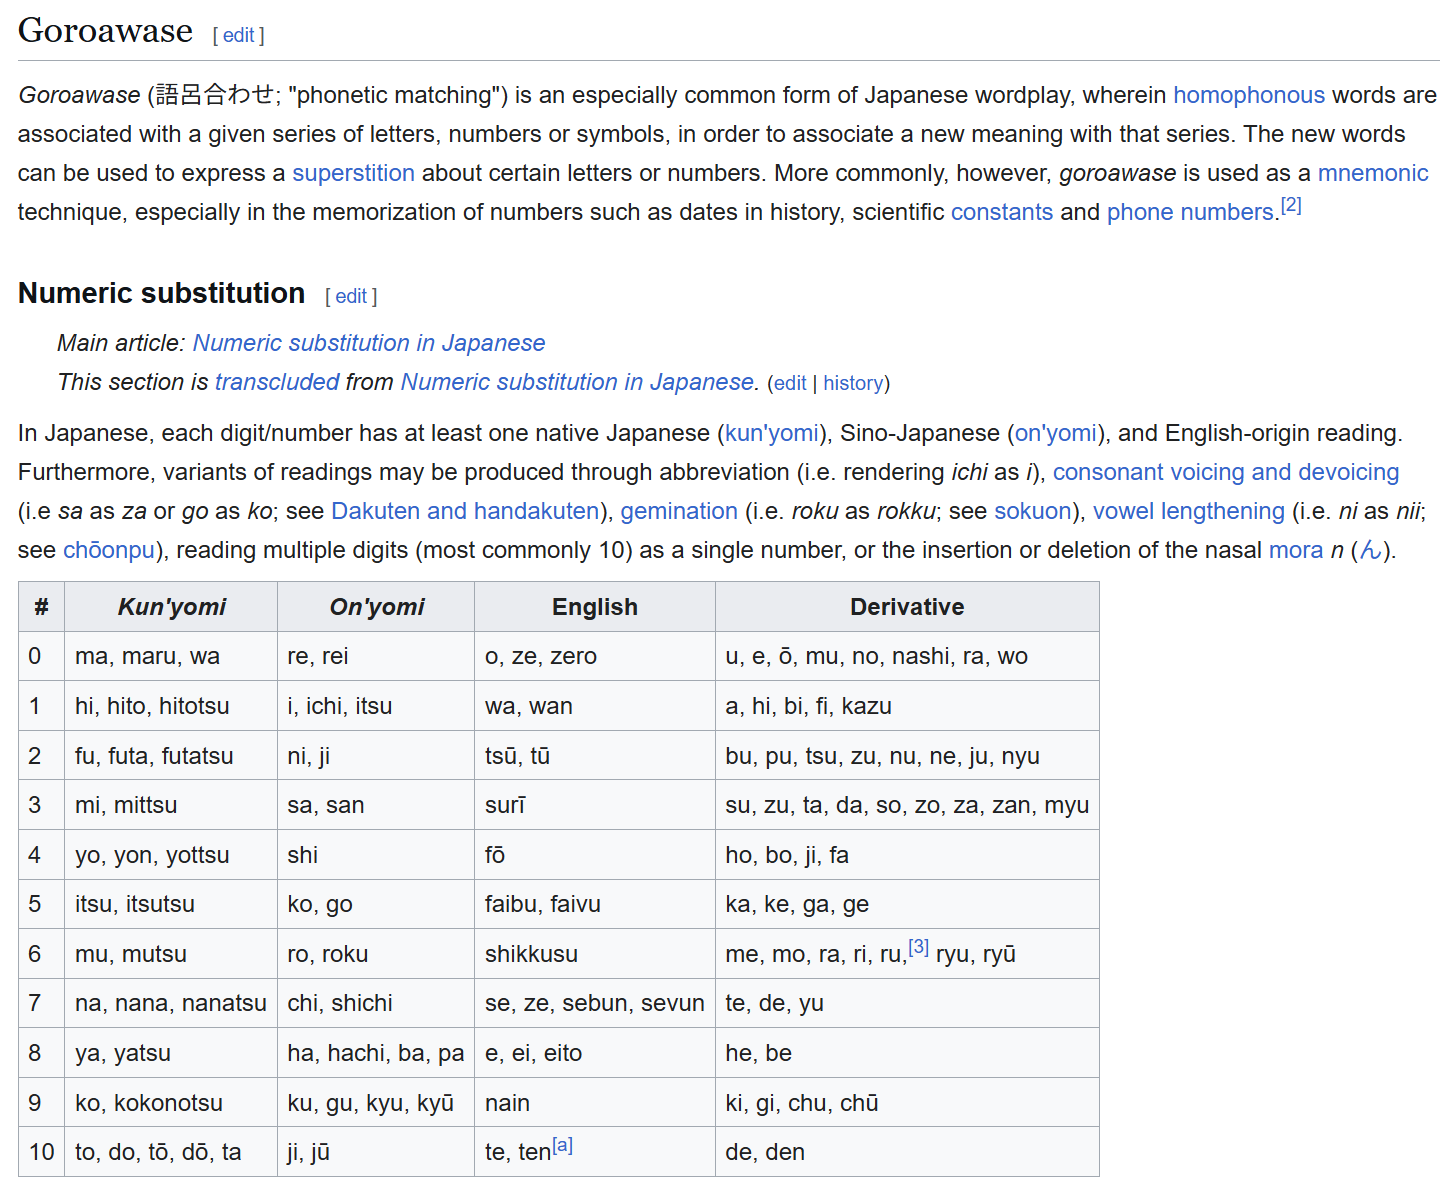Select the cell 'nain'

[595, 1103]
